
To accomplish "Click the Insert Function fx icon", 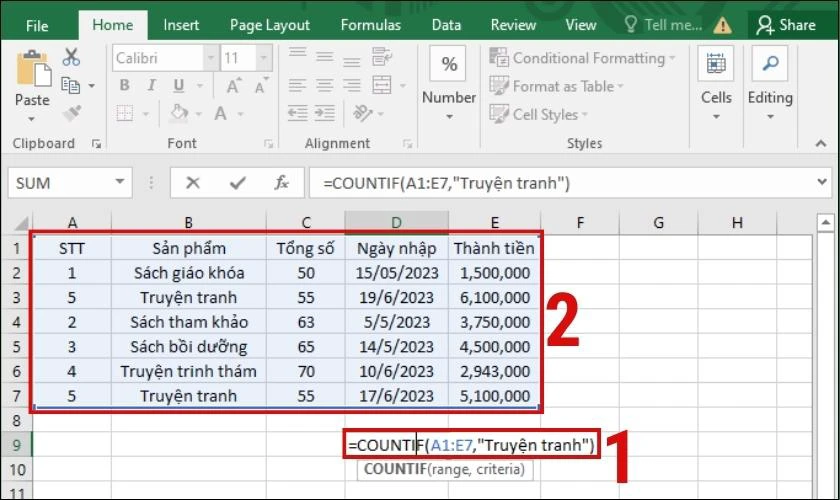I will coord(281,183).
